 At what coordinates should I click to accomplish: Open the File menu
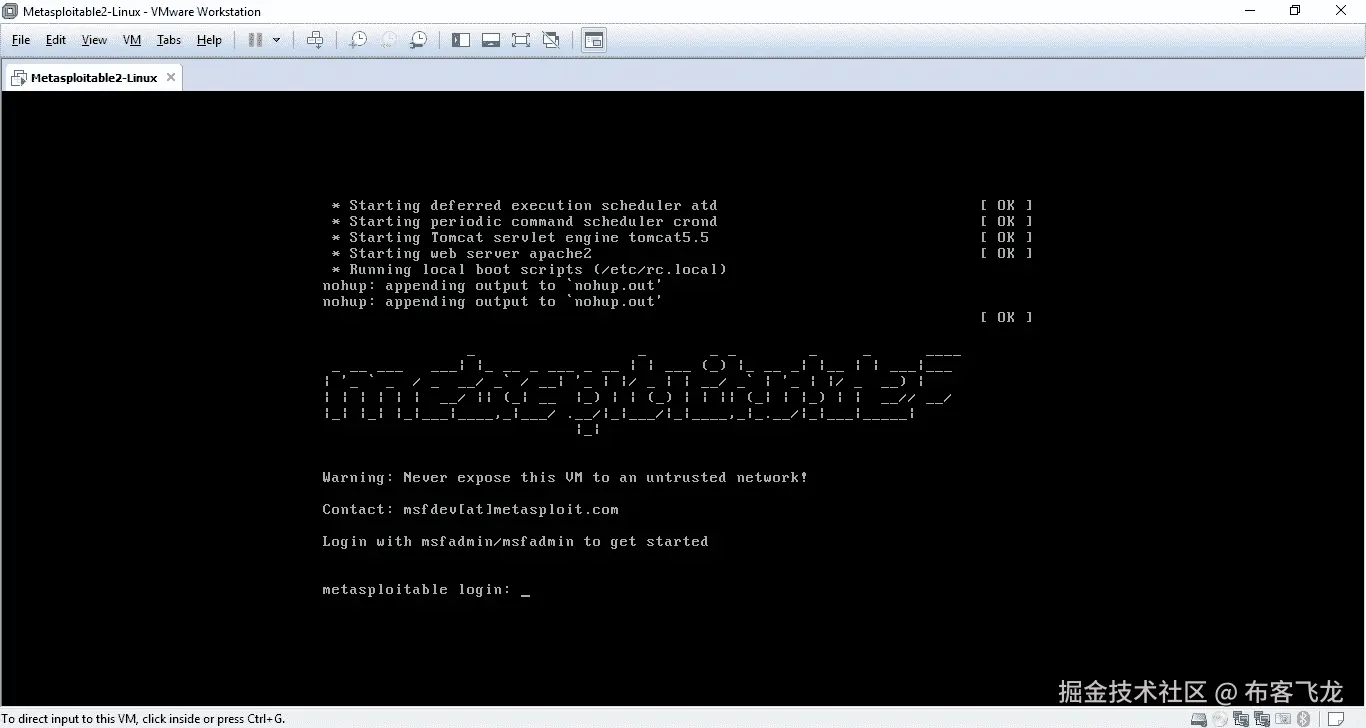pyautogui.click(x=21, y=40)
